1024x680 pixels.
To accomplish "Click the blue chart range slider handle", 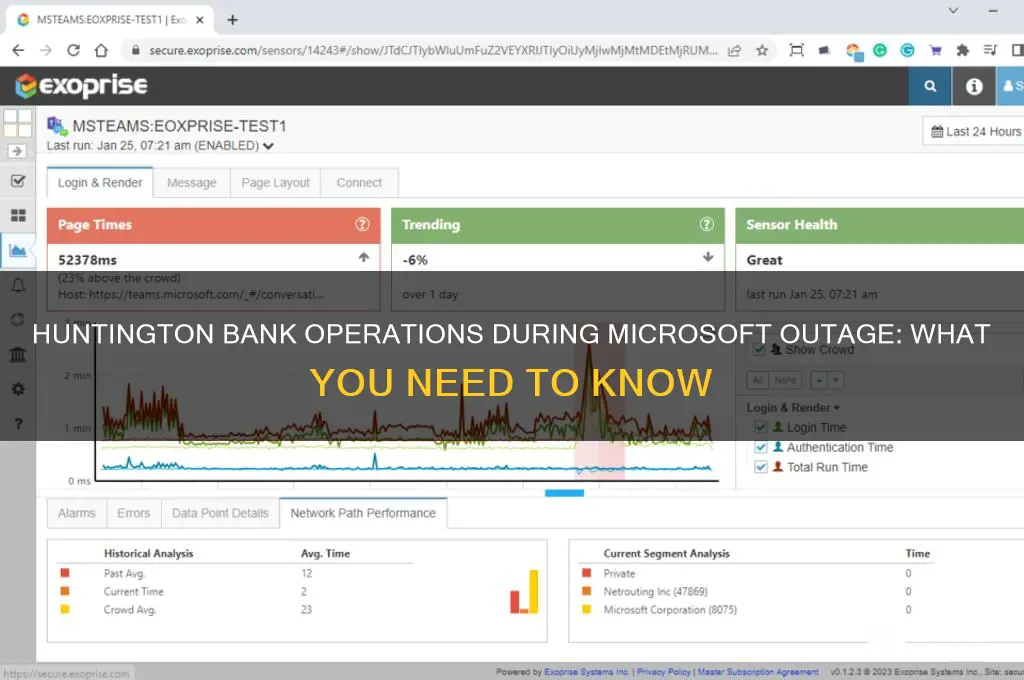I will click(564, 493).
